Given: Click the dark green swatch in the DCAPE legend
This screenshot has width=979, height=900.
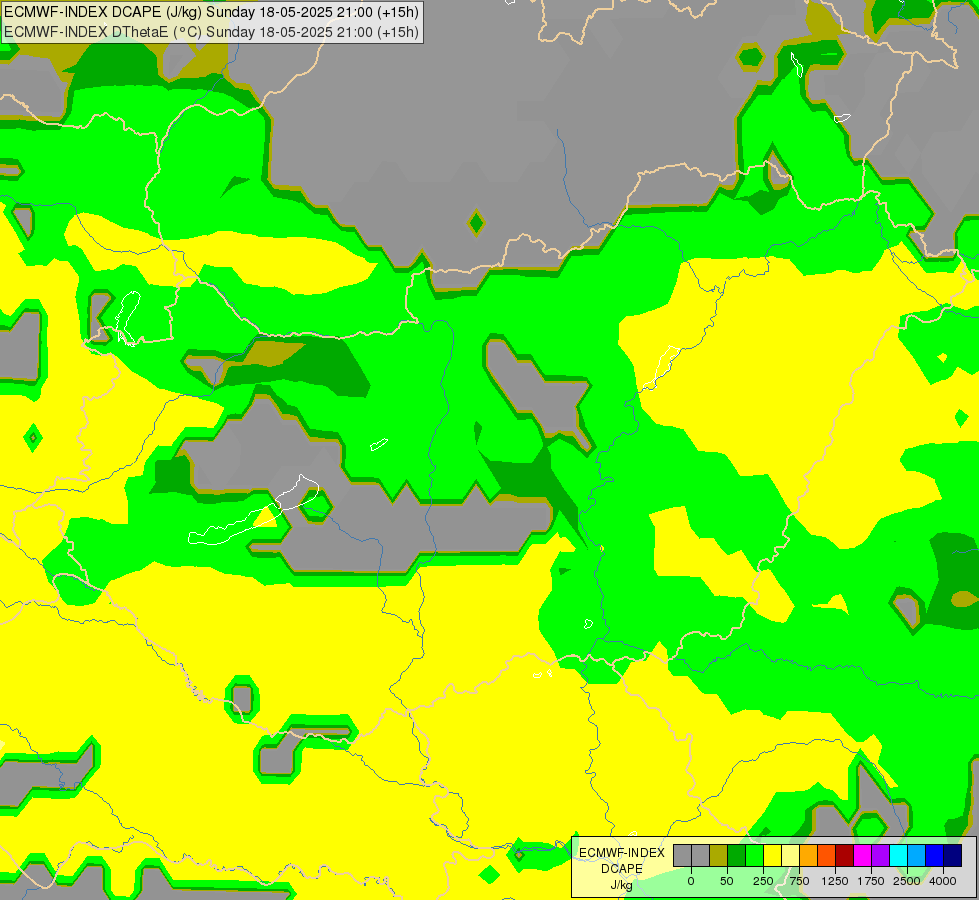Looking at the screenshot, I should click(x=737, y=855).
